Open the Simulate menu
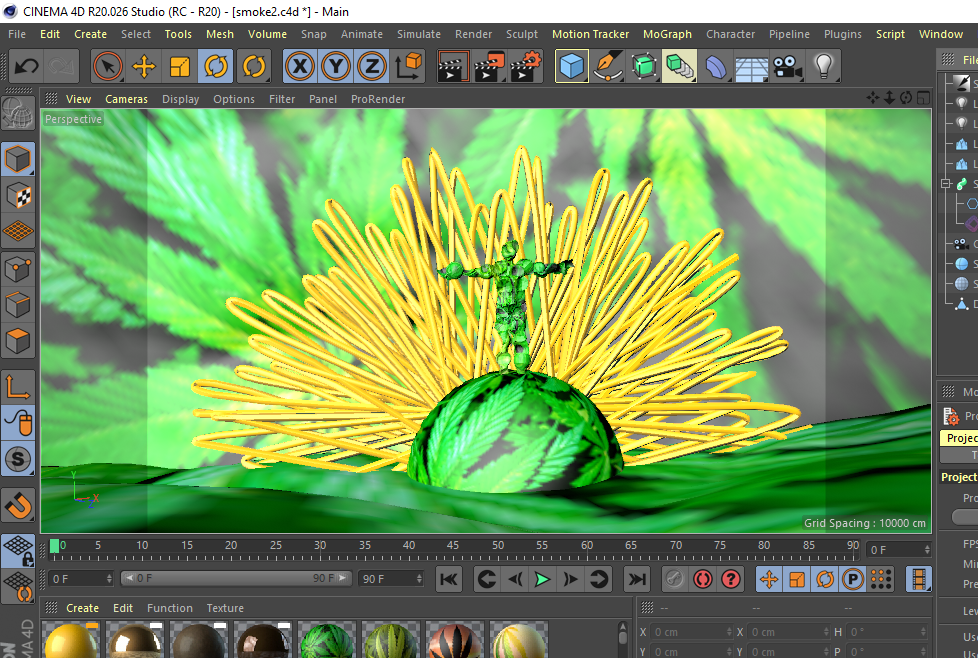Image resolution: width=978 pixels, height=658 pixels. point(419,34)
